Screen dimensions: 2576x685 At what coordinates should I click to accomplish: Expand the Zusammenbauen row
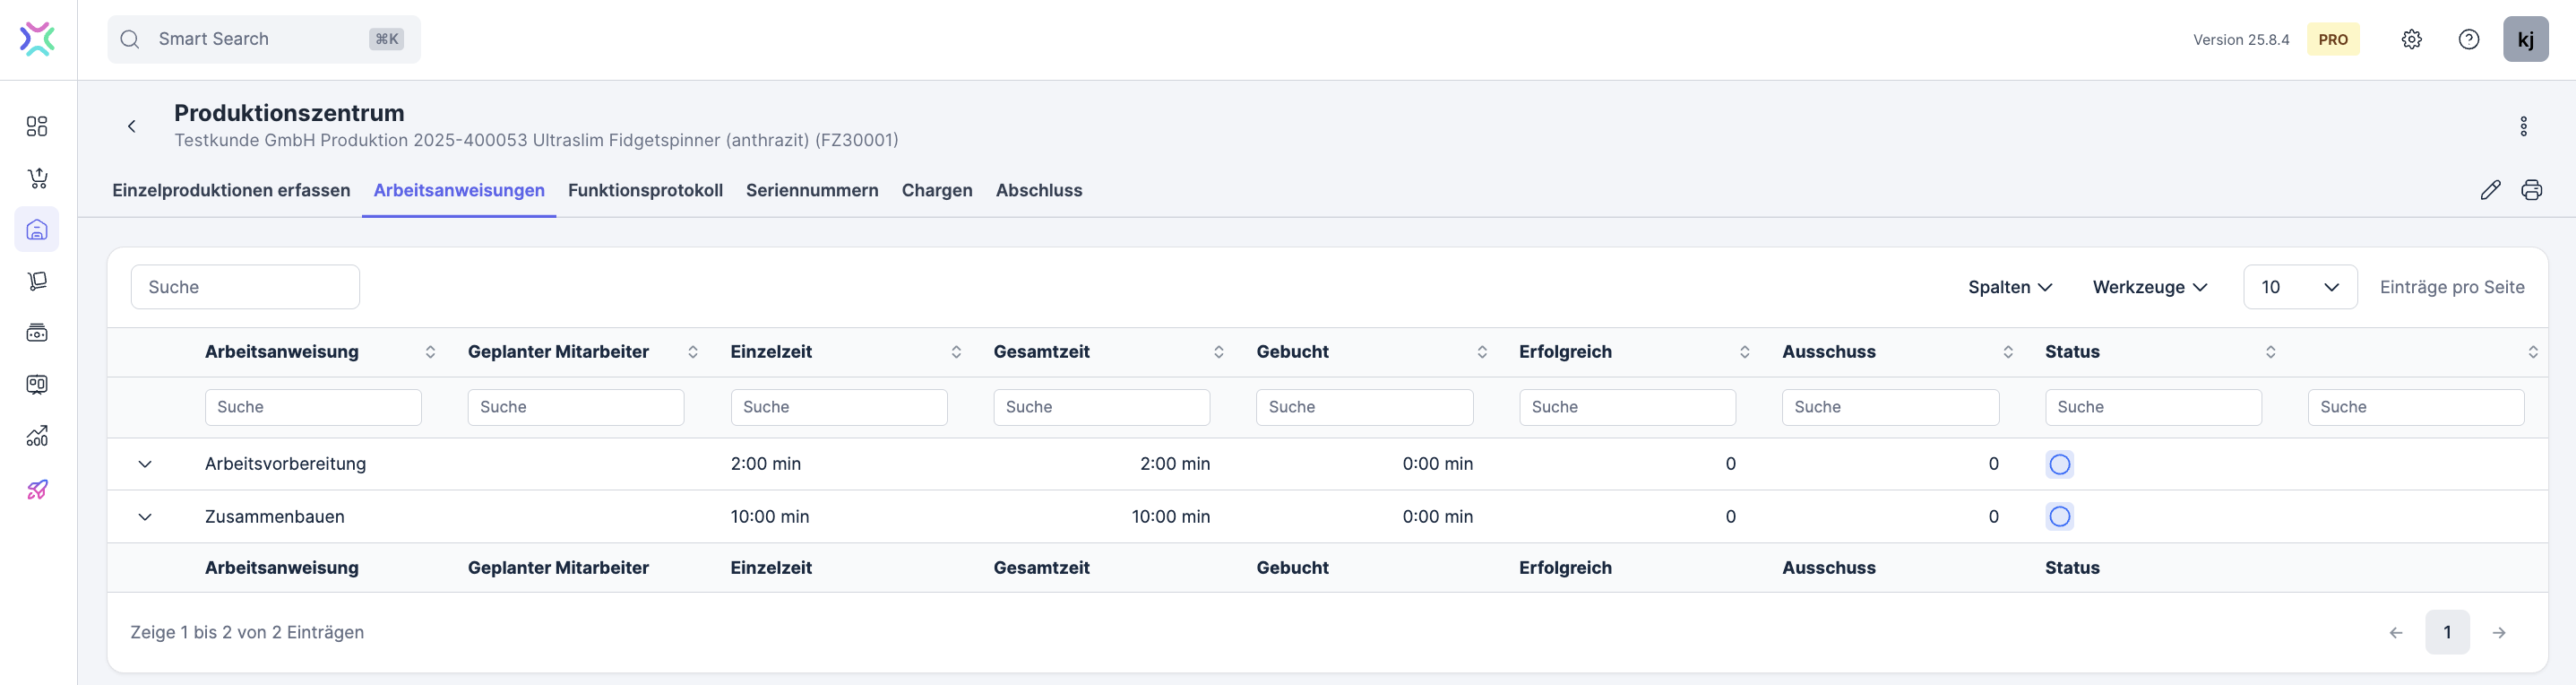[145, 517]
